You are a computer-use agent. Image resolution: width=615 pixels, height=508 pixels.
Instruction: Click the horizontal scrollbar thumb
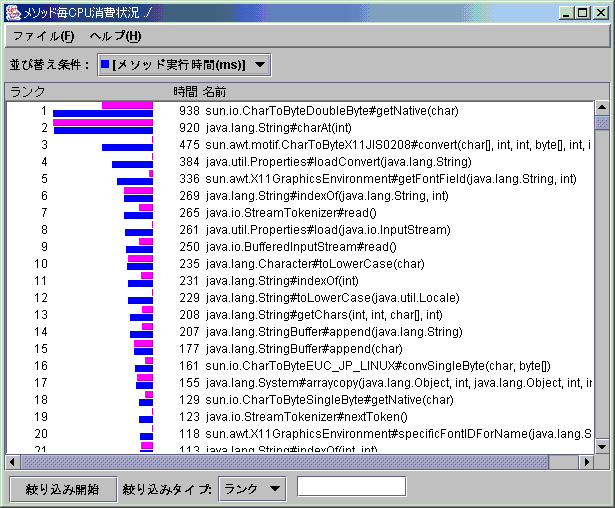click(285, 462)
